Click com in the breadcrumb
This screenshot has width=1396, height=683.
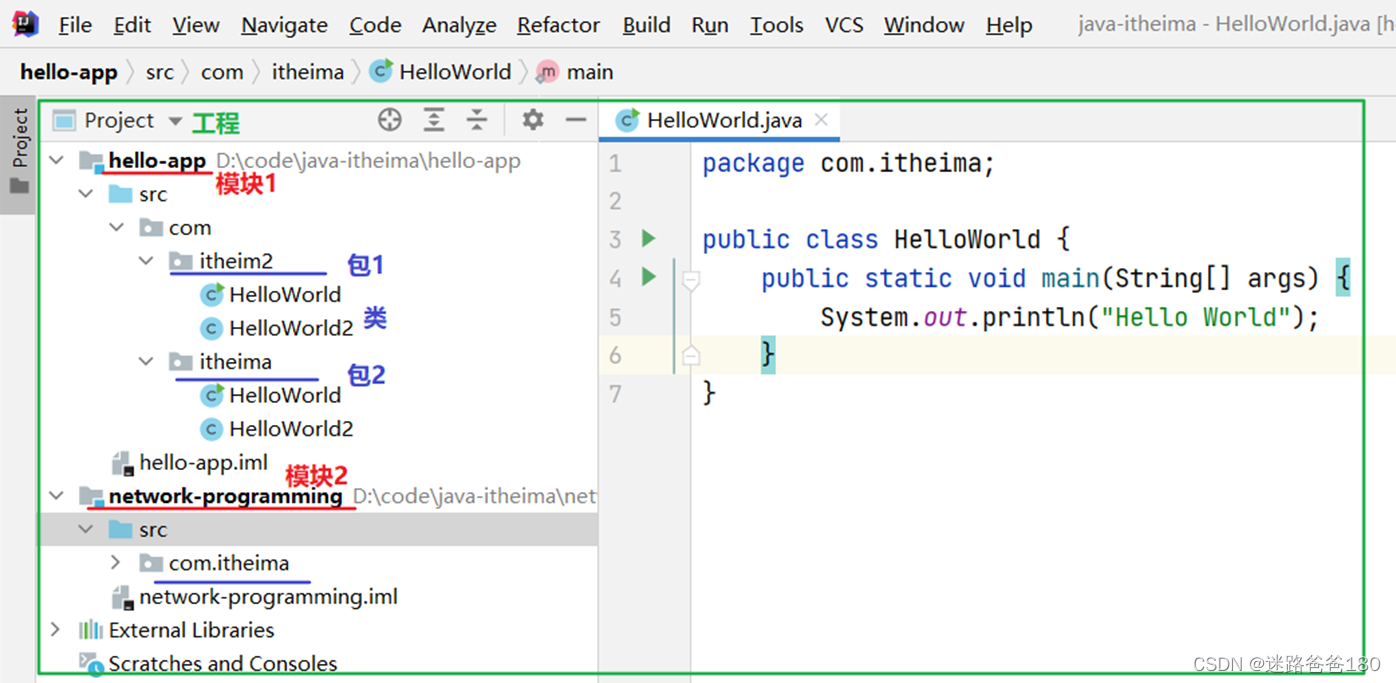point(222,72)
